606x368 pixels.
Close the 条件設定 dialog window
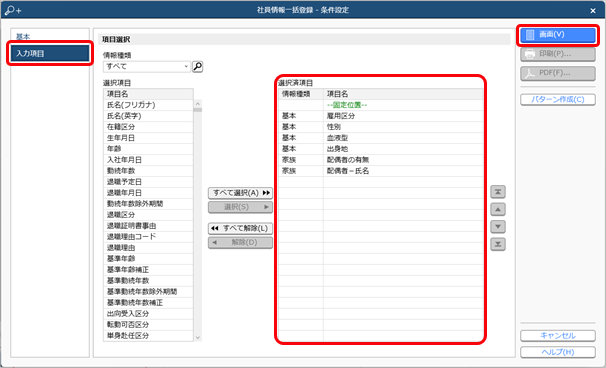click(593, 11)
